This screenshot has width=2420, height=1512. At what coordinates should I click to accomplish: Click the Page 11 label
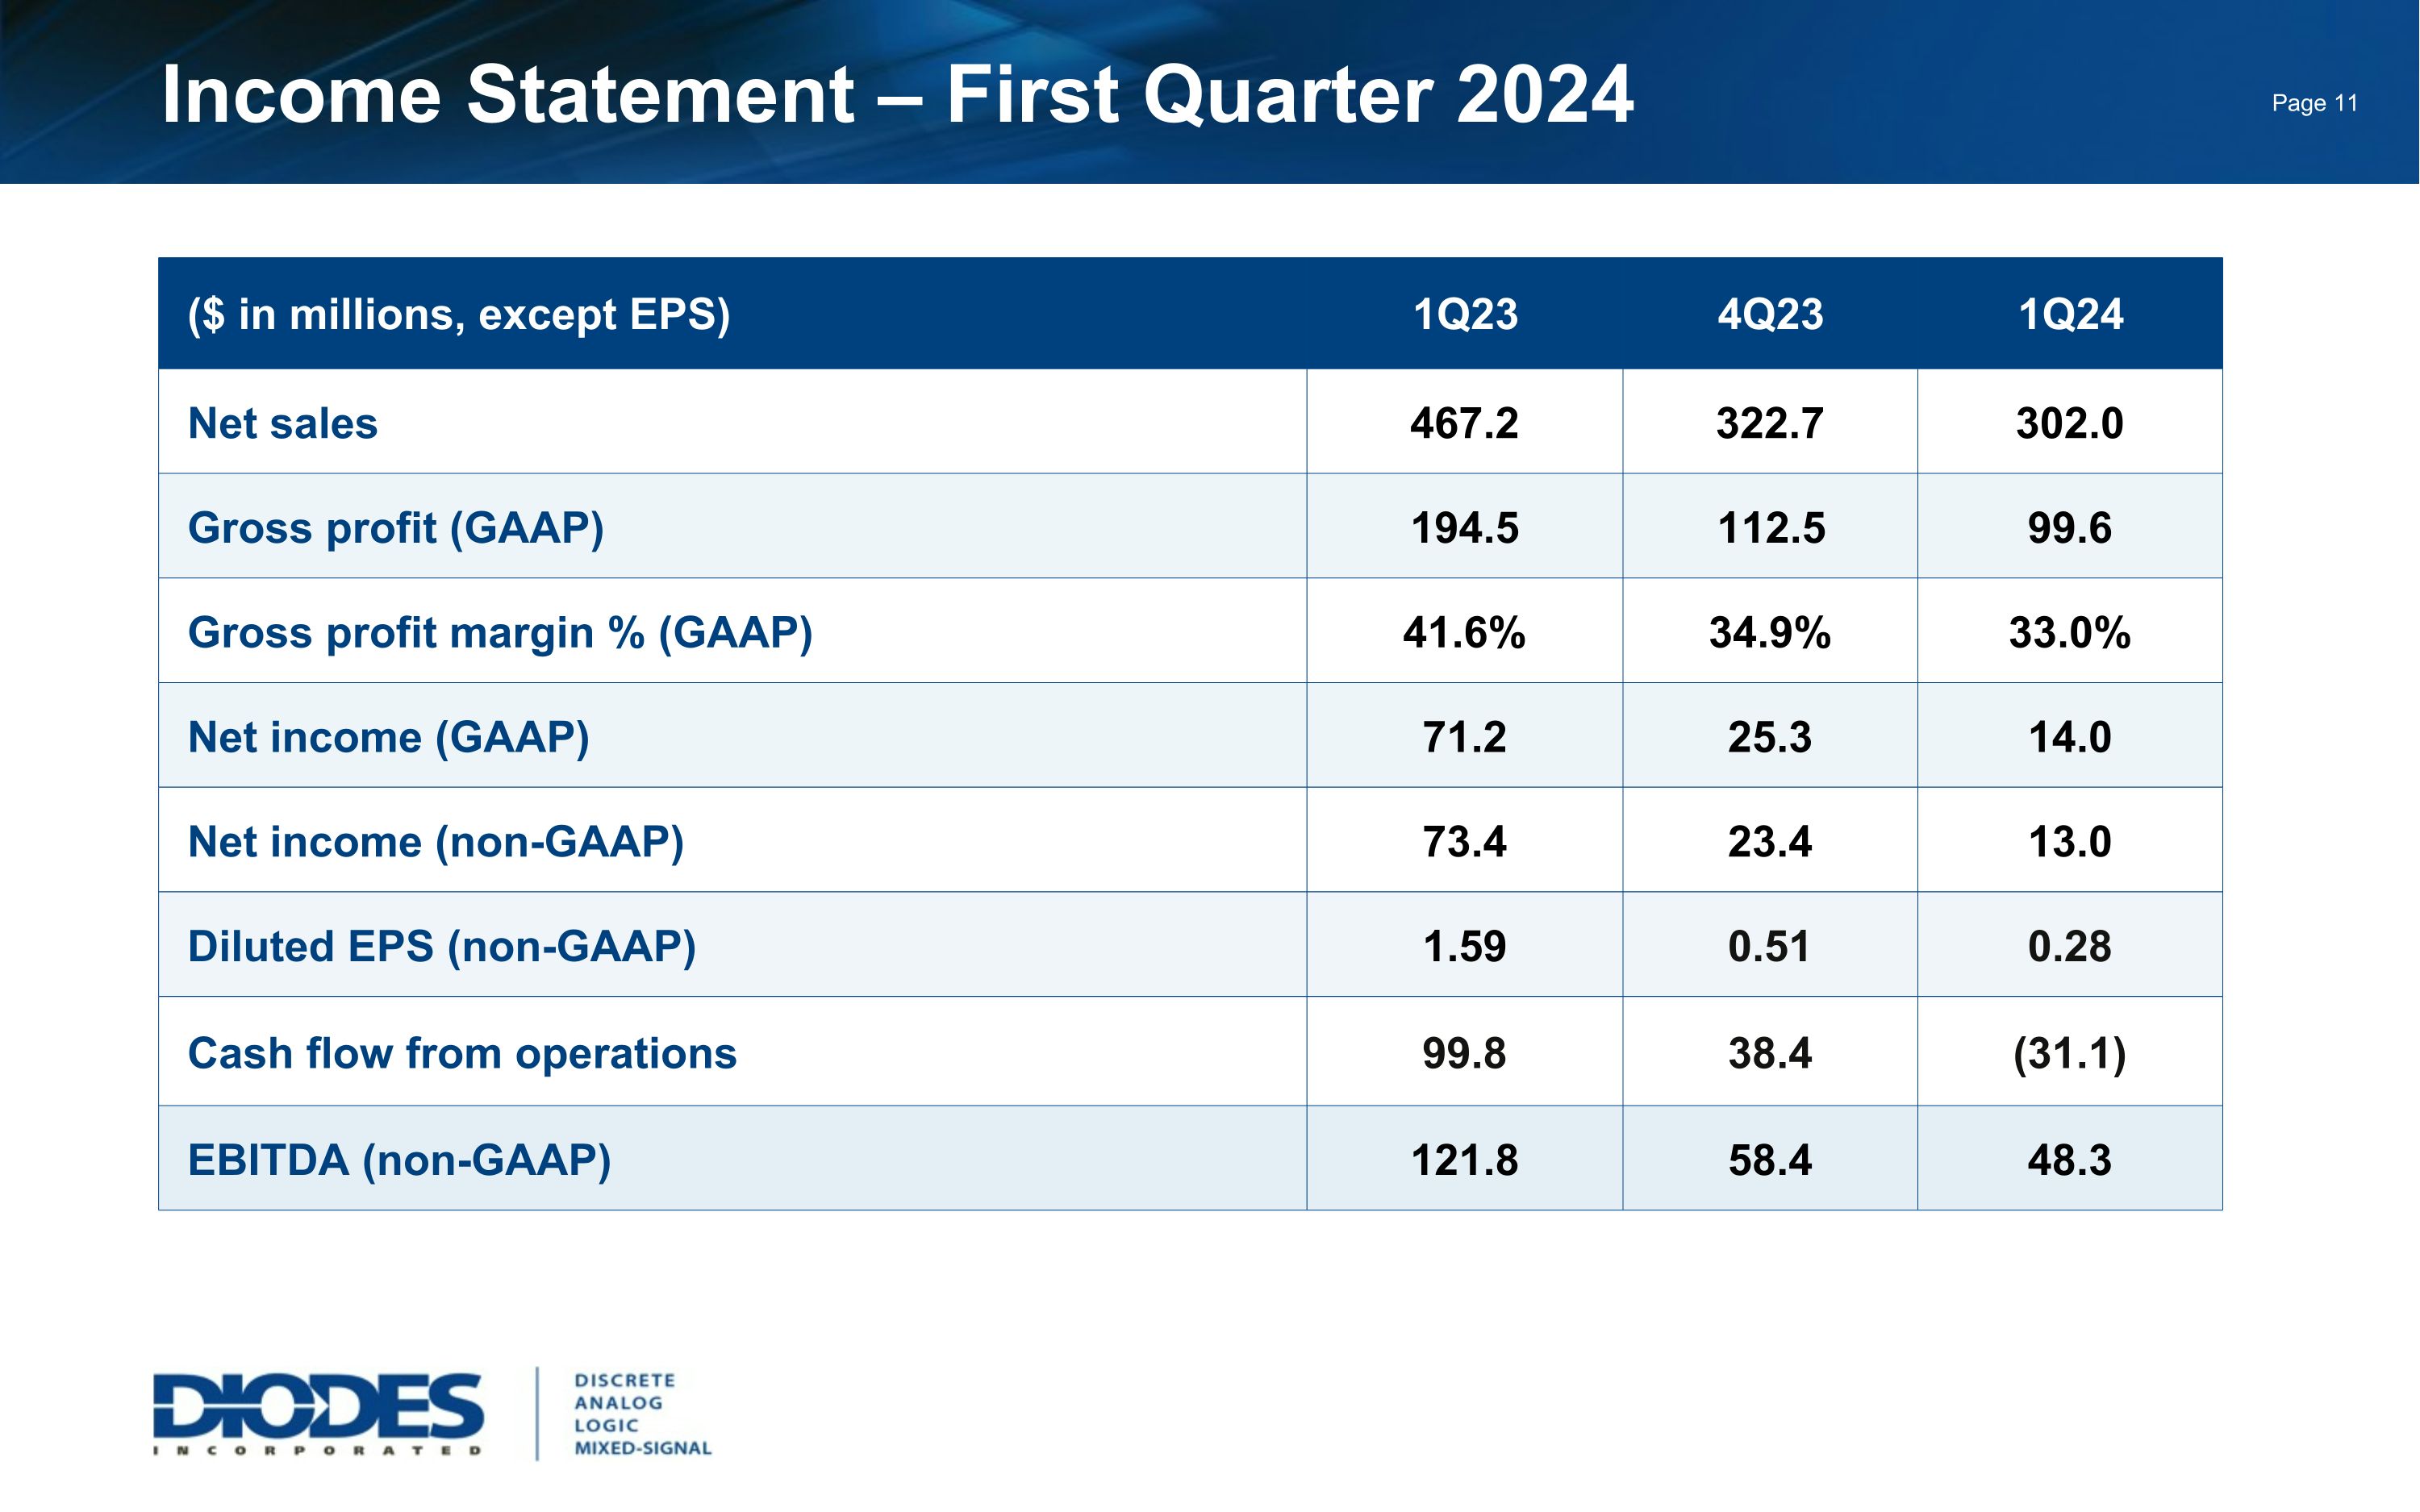pos(2314,103)
